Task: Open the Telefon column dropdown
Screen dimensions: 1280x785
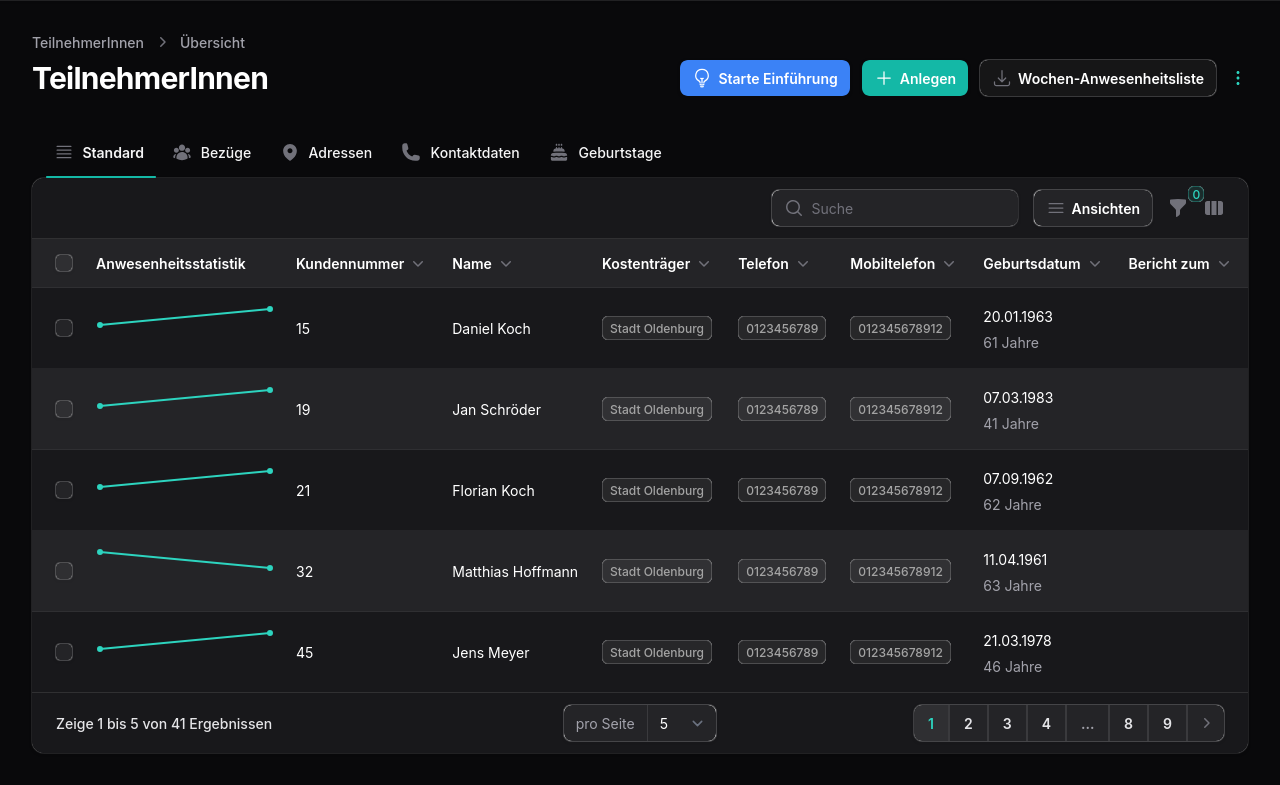Action: click(803, 264)
